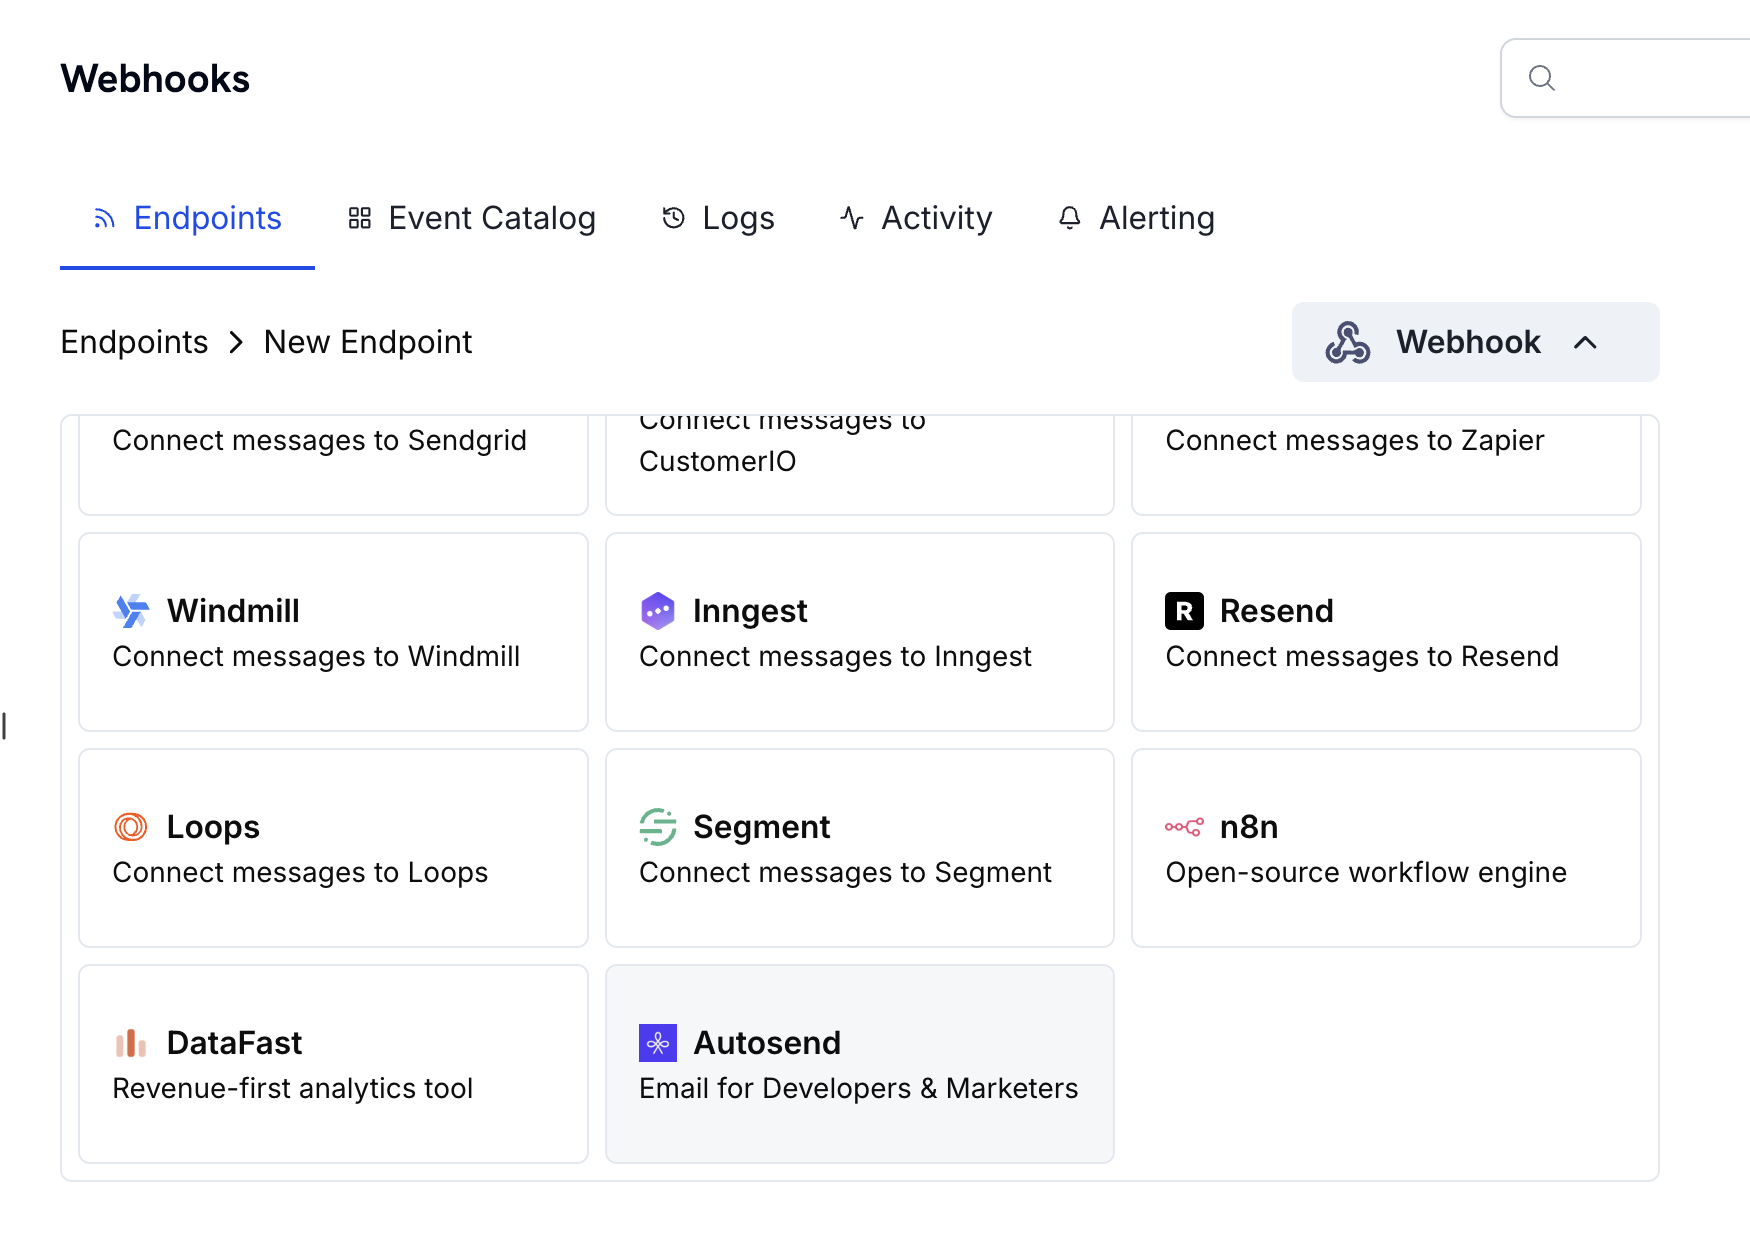Click the Inngest hexagon icon
The height and width of the screenshot is (1234, 1750).
click(x=659, y=611)
